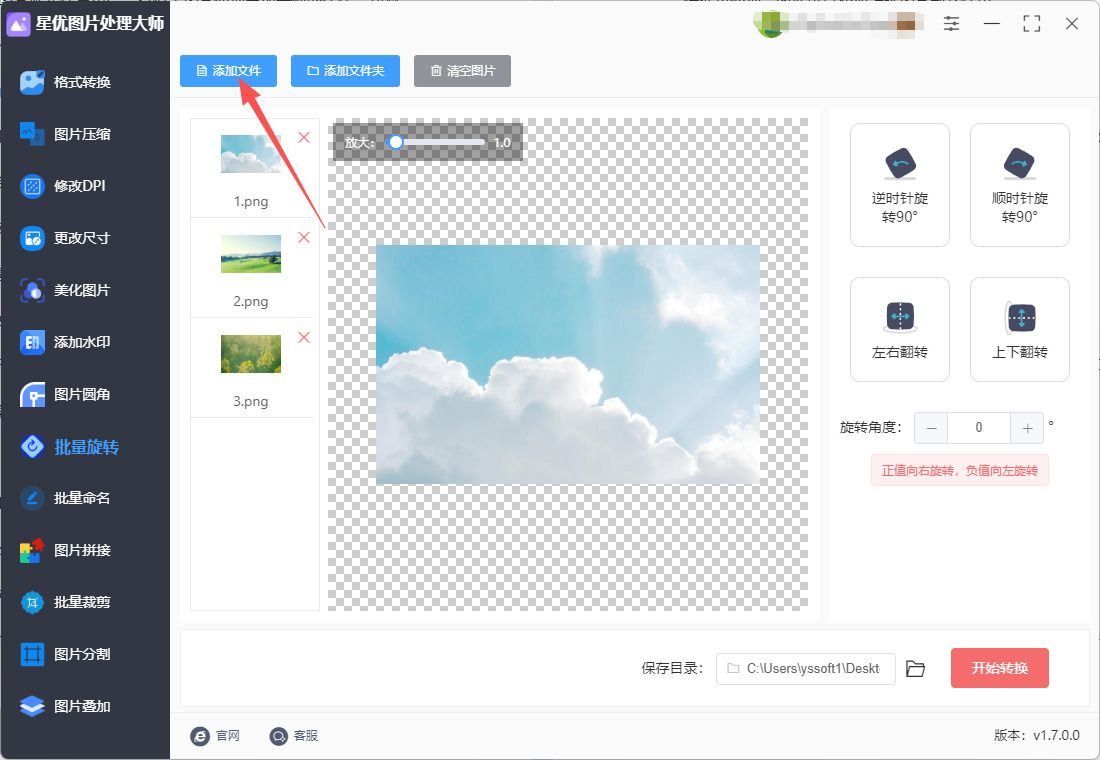The height and width of the screenshot is (760, 1100).
Task: Rotate clockwise 90° with 顺时针旋转90°
Action: point(1019,185)
